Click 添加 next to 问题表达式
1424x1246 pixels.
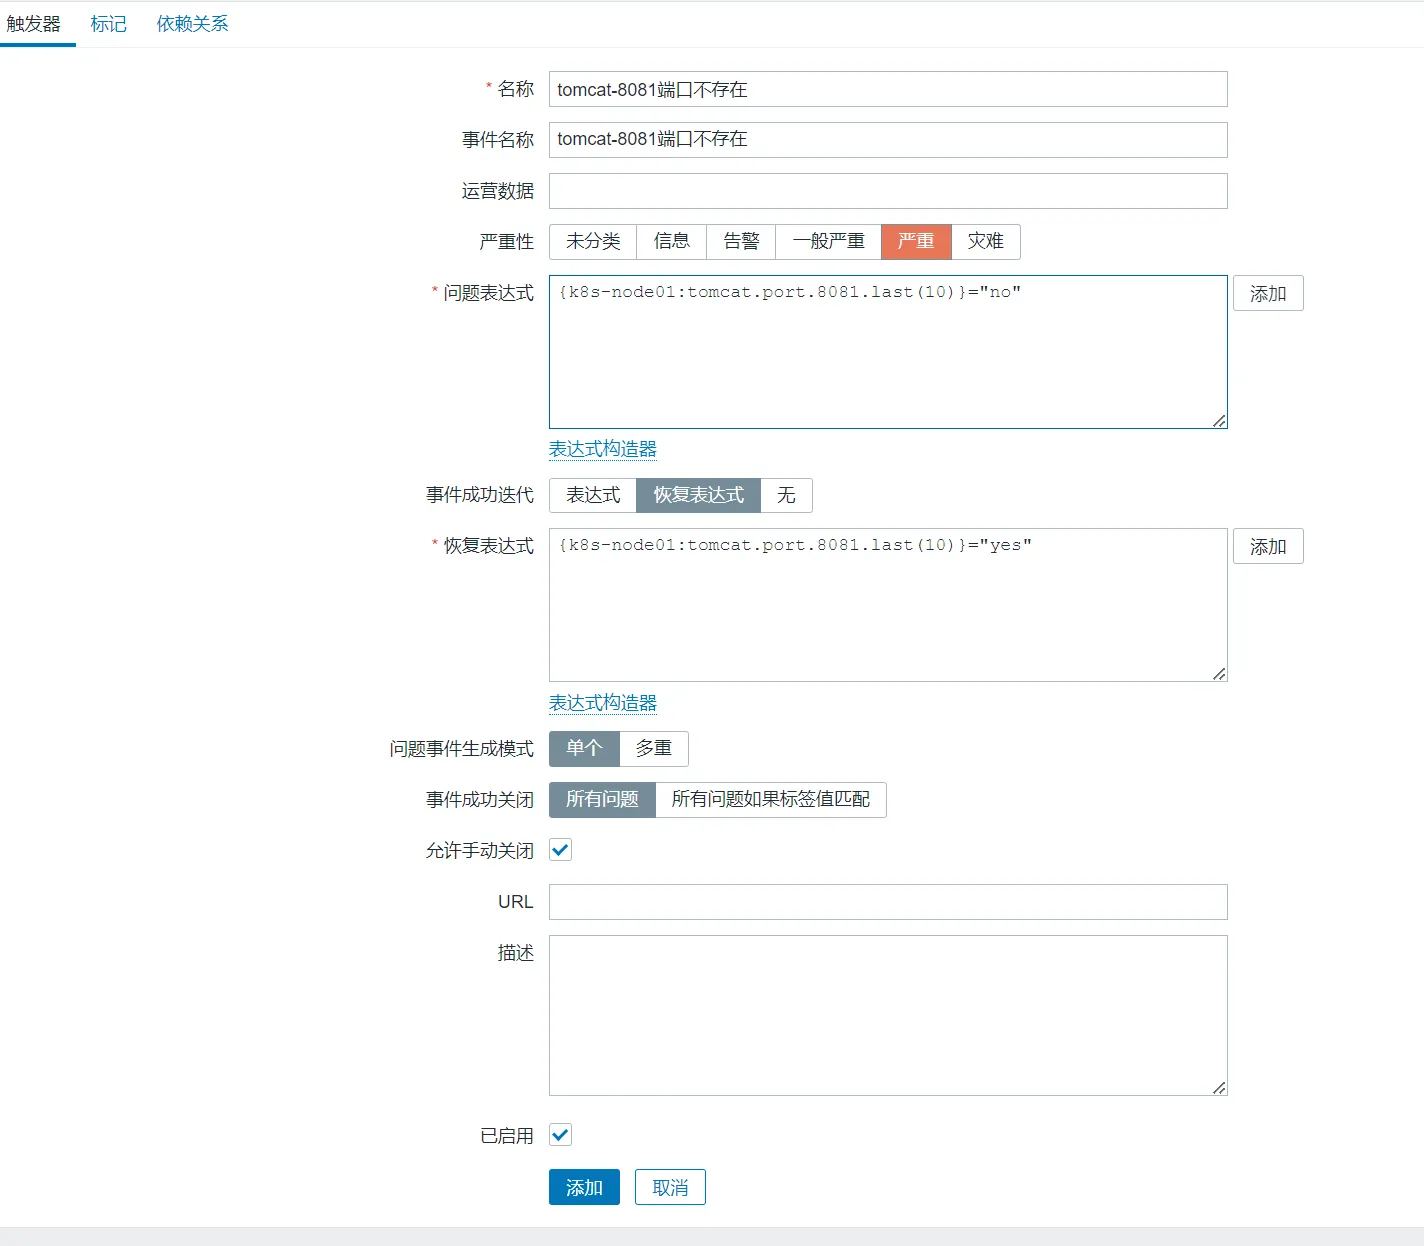[1267, 294]
